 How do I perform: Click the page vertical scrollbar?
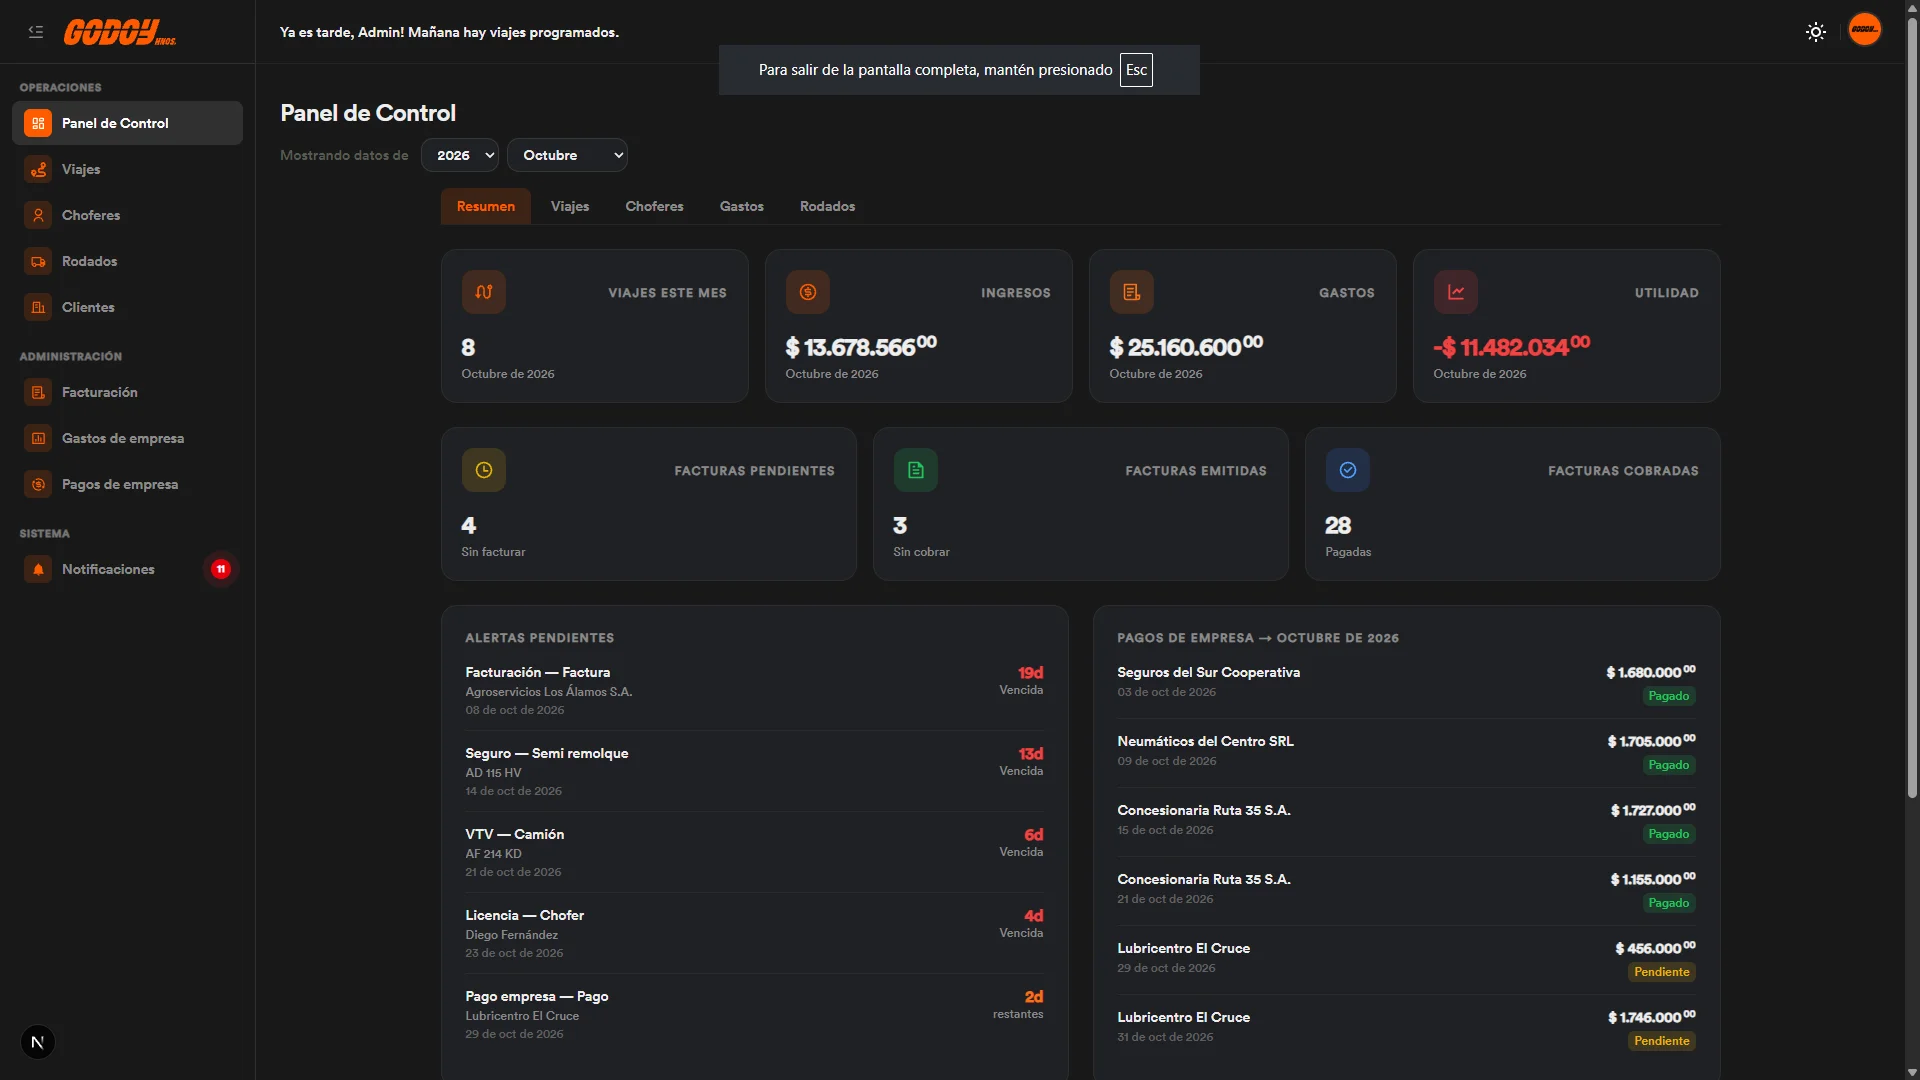tap(1912, 410)
